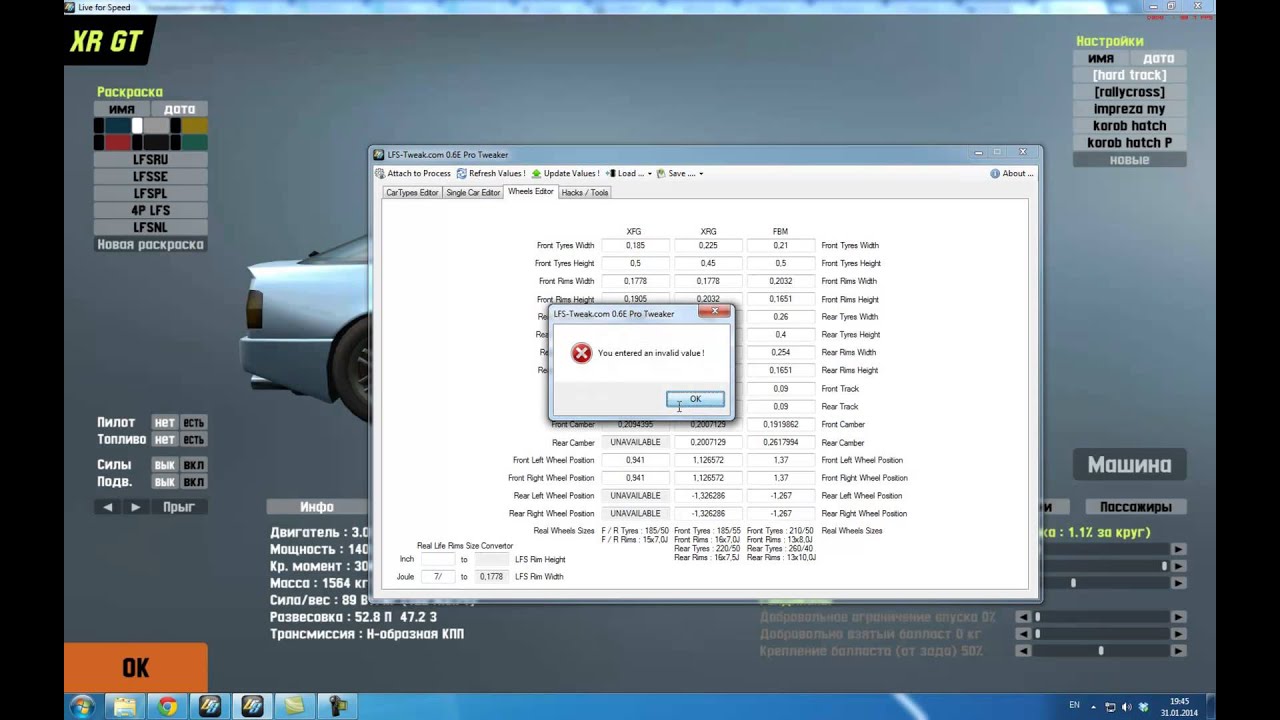Open the Hacks / Tools tab
This screenshot has width=1280, height=720.
(585, 192)
